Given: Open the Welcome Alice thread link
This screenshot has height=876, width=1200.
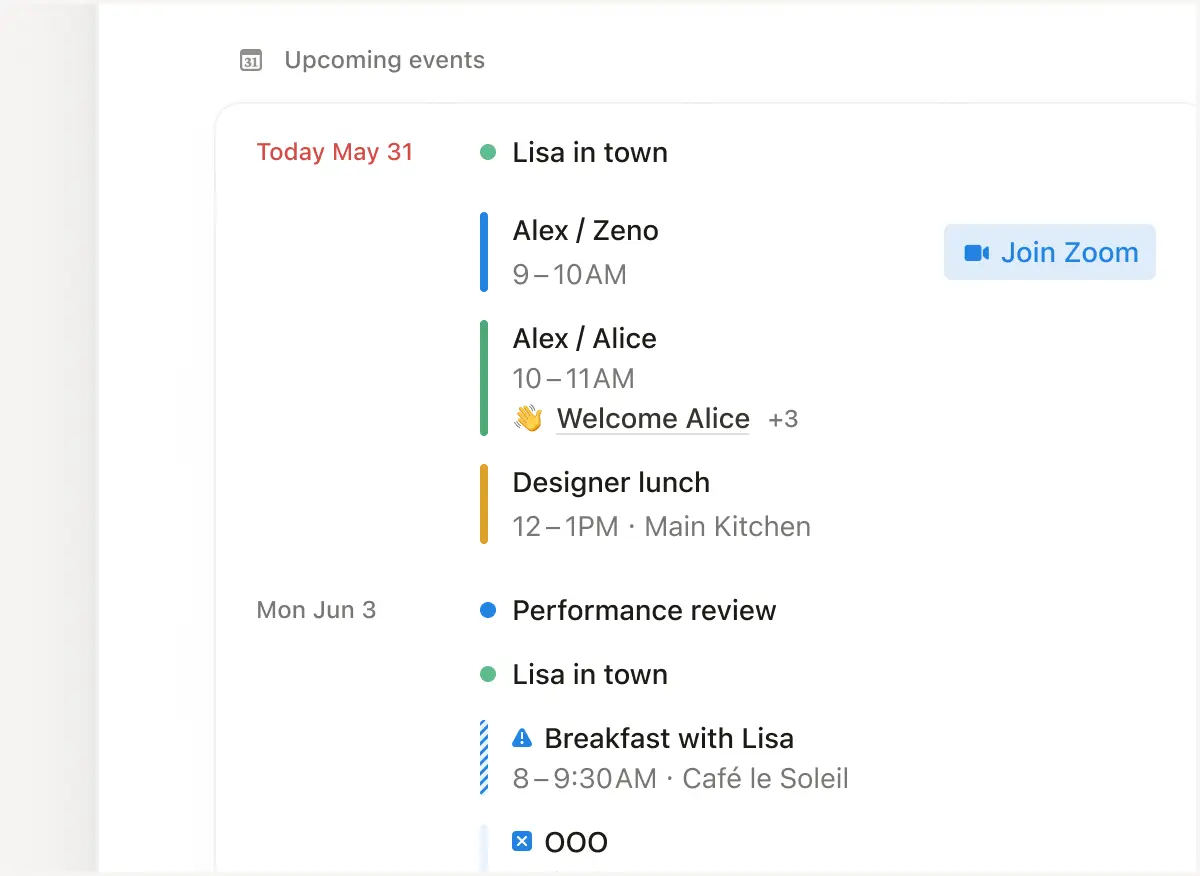Looking at the screenshot, I should (652, 418).
